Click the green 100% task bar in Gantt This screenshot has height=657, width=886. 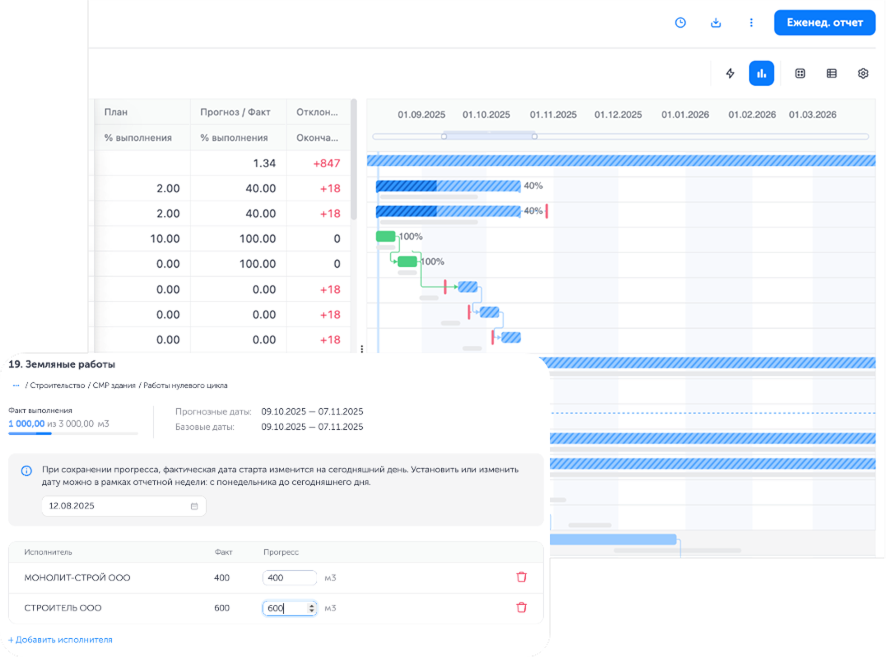point(386,236)
